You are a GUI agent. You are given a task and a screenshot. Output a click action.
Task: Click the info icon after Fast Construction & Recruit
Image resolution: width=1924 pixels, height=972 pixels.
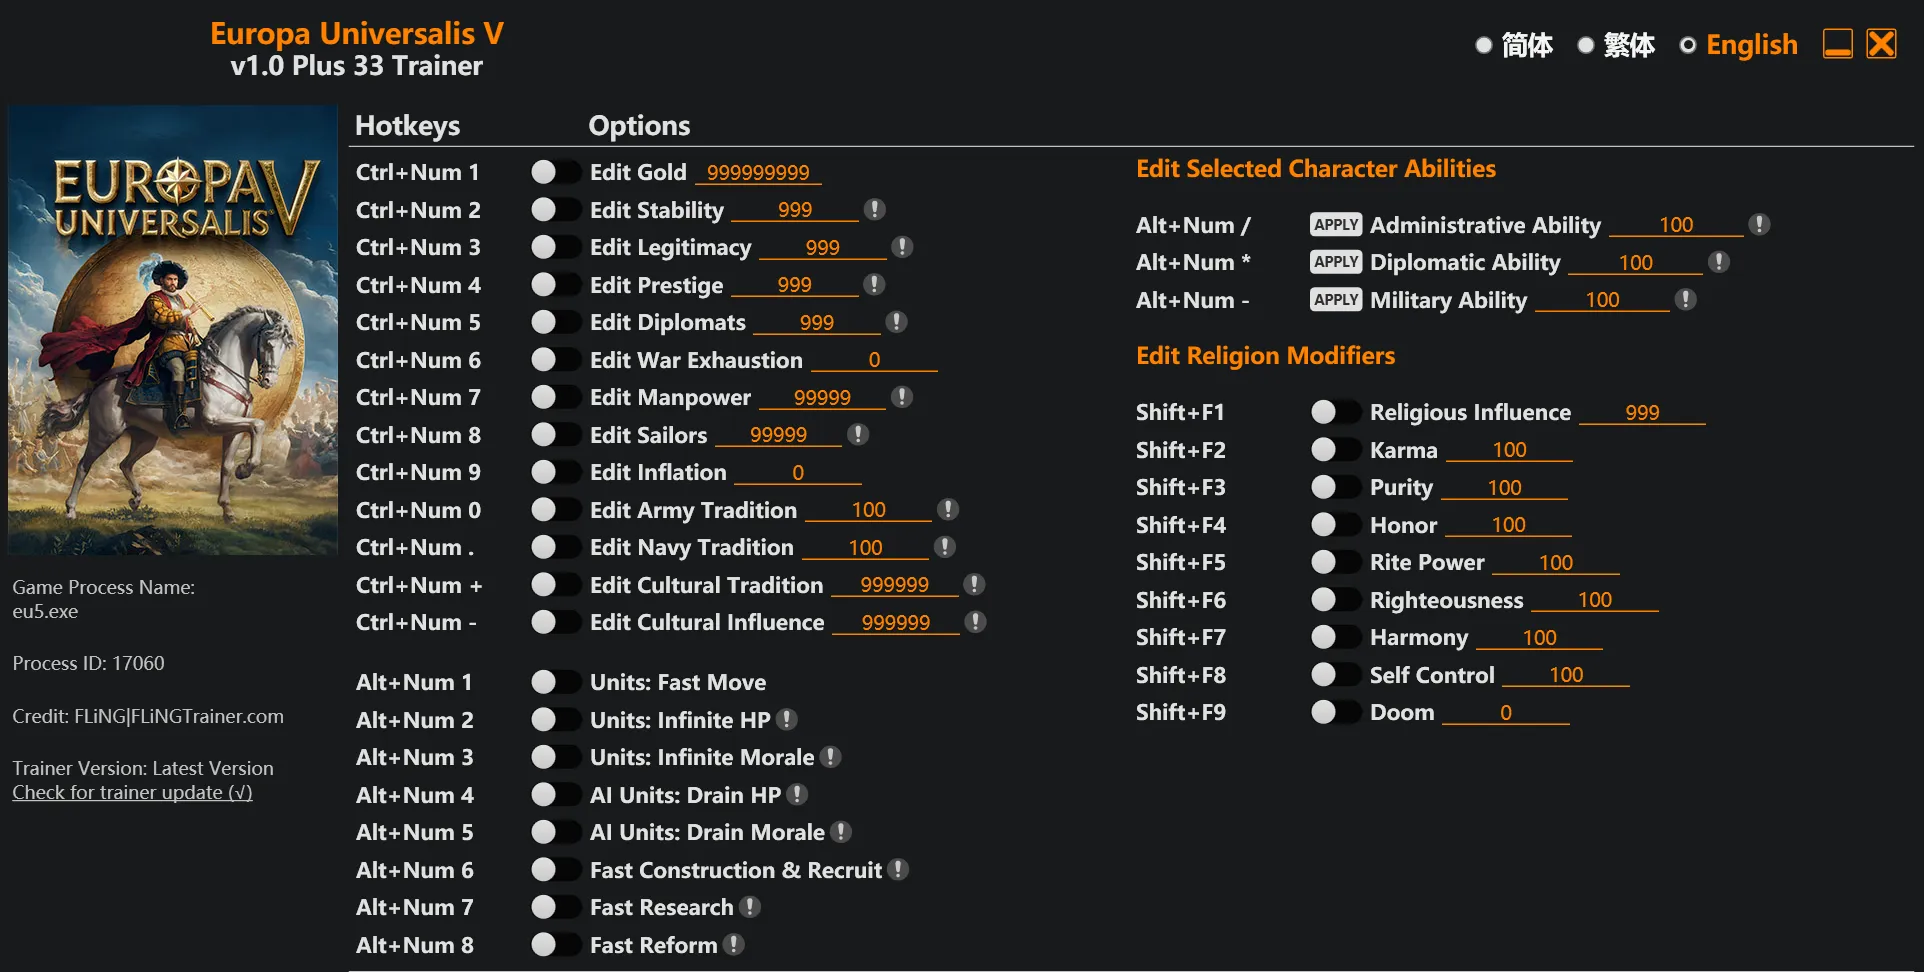899,869
